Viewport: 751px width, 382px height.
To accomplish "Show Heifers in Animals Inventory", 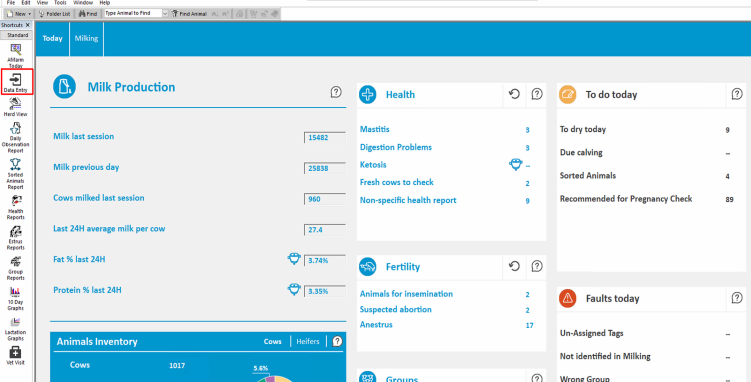I will point(307,342).
